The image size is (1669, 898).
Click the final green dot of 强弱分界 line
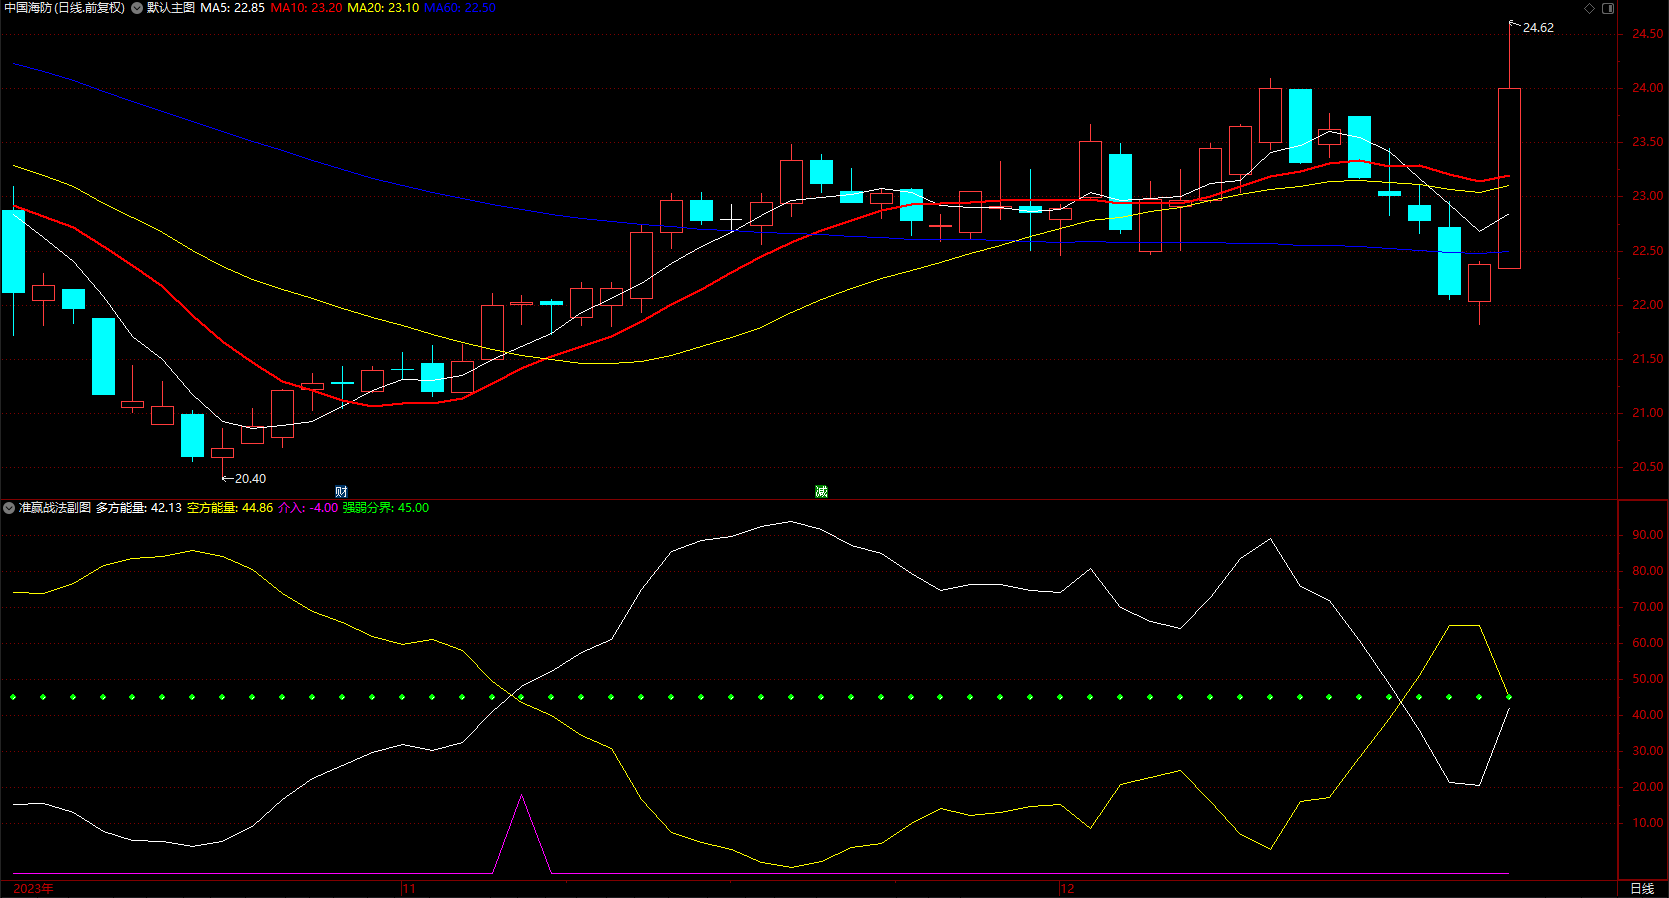click(1509, 697)
